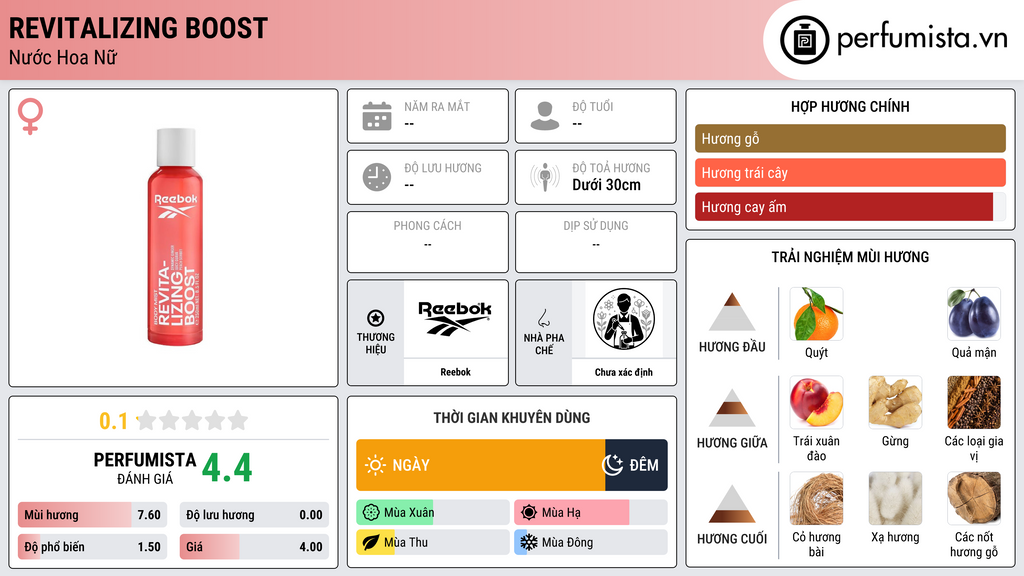Click the Thời gian khuyên dùng heading
Viewport: 1024px width, 576px height.
pyautogui.click(x=512, y=417)
